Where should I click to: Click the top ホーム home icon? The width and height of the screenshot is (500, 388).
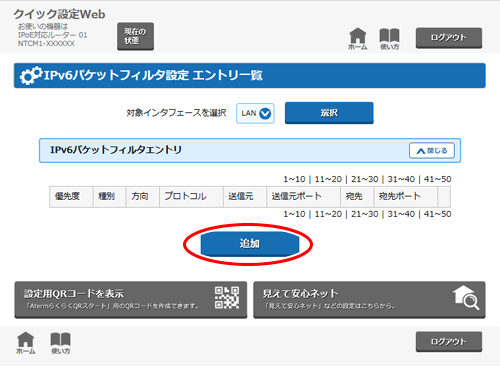pyautogui.click(x=358, y=39)
